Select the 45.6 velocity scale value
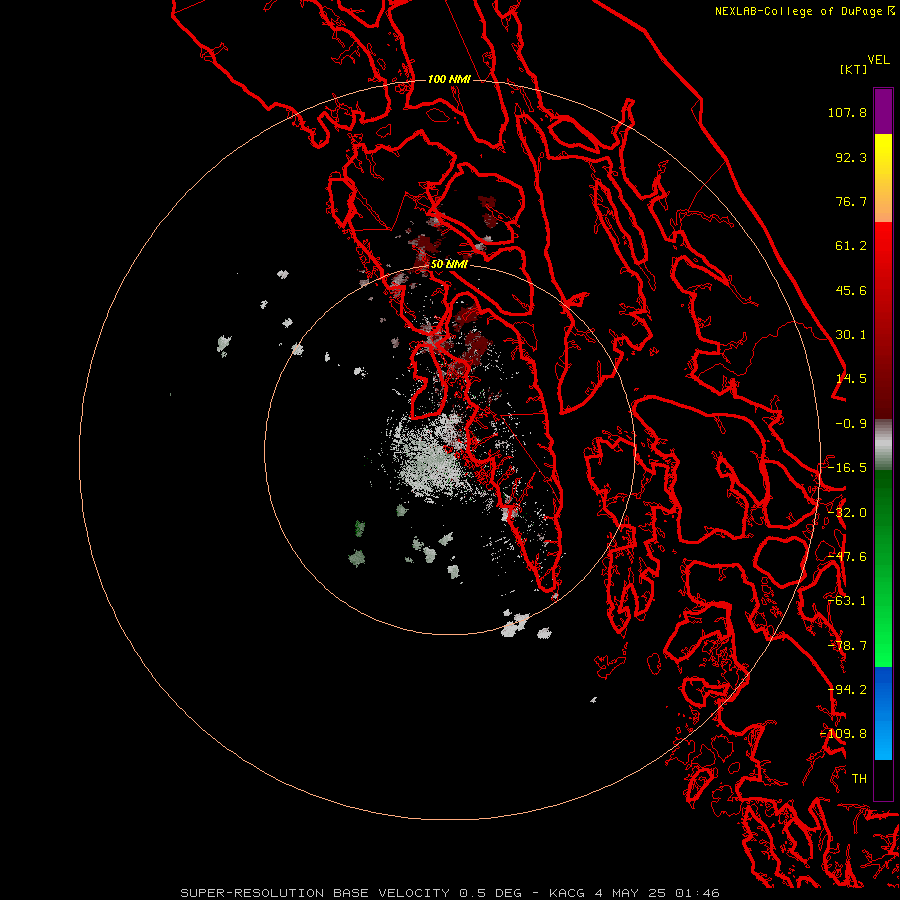The height and width of the screenshot is (900, 900). (x=851, y=290)
